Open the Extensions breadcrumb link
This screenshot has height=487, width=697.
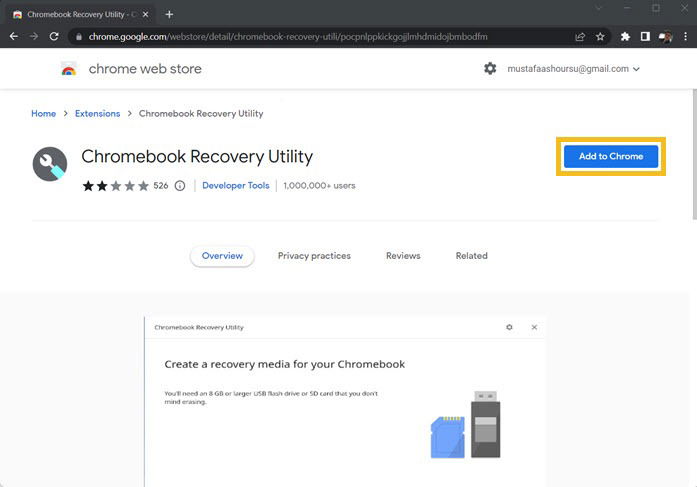(x=97, y=113)
